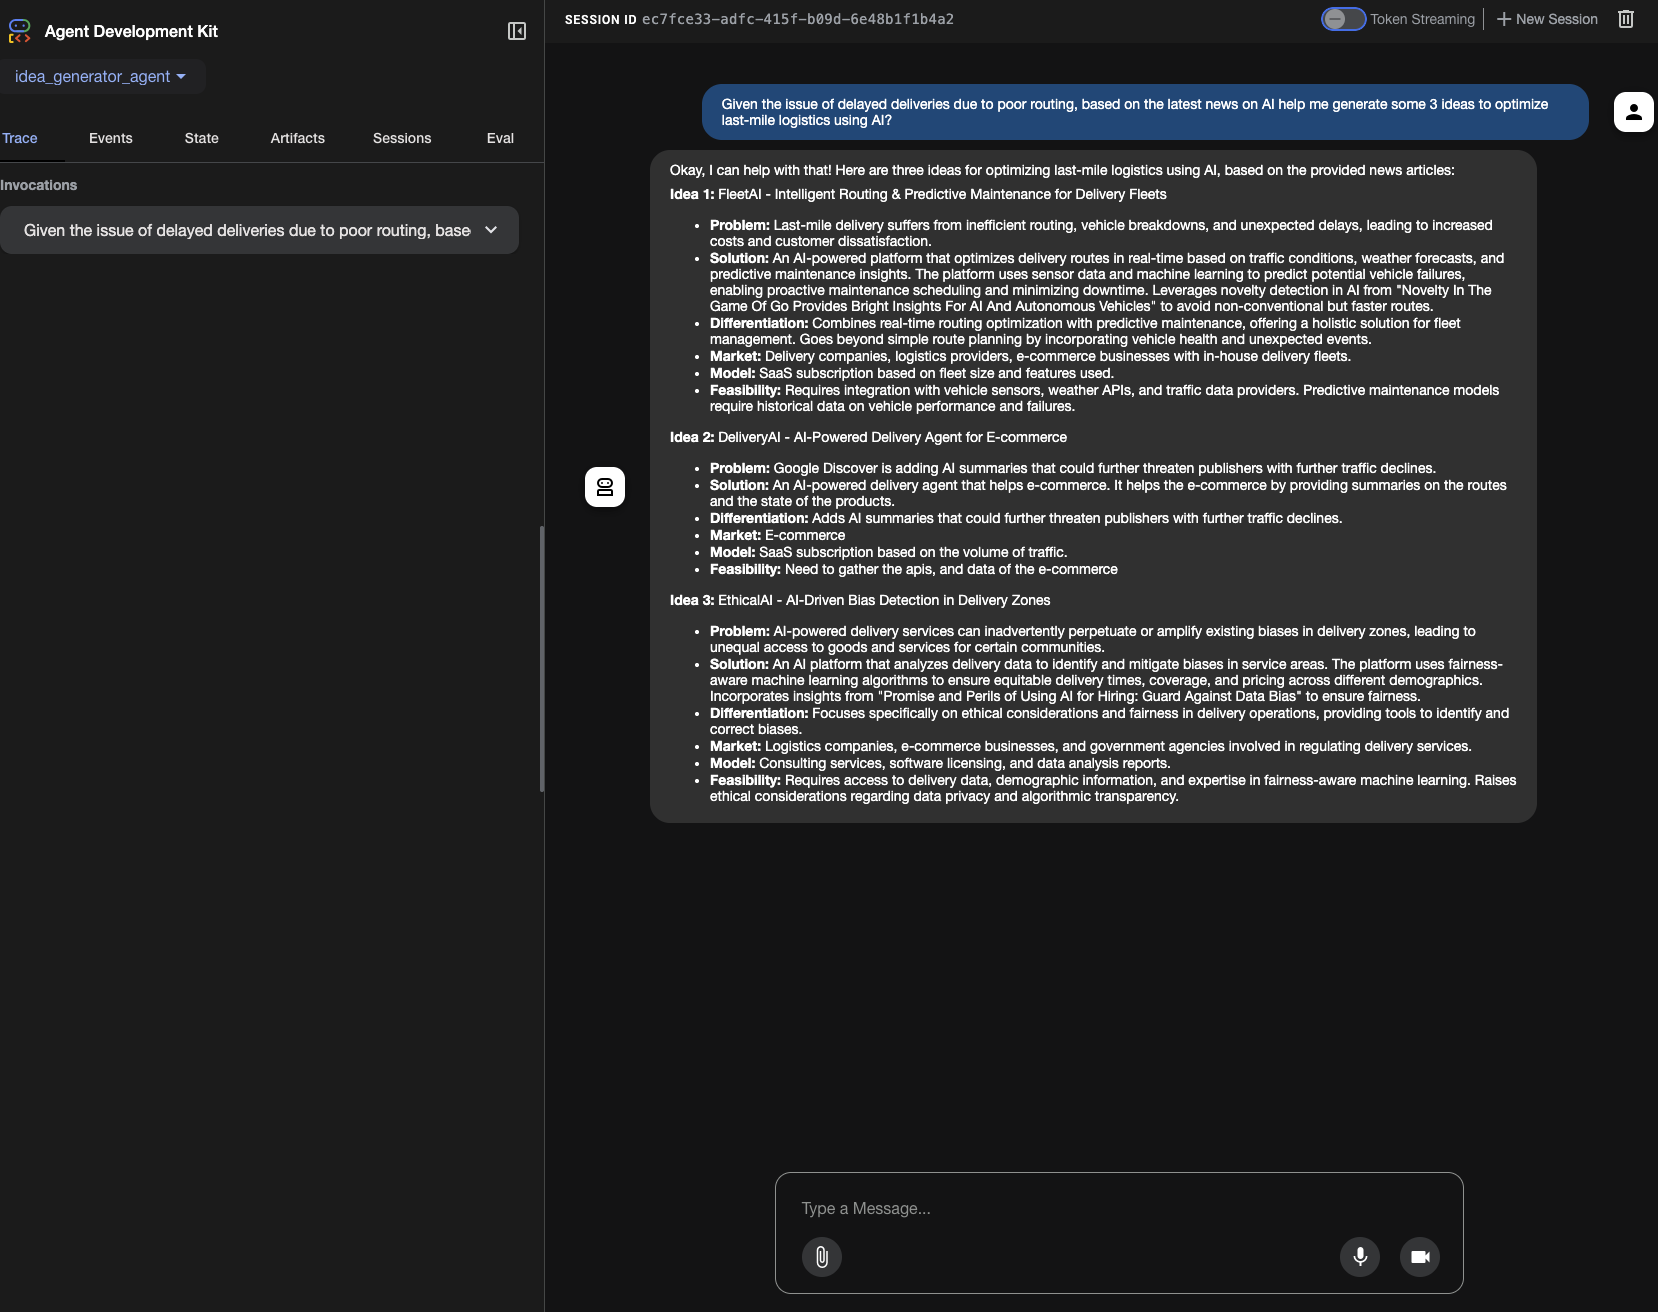1658x1312 pixels.
Task: Open the State tab
Action: coord(201,138)
